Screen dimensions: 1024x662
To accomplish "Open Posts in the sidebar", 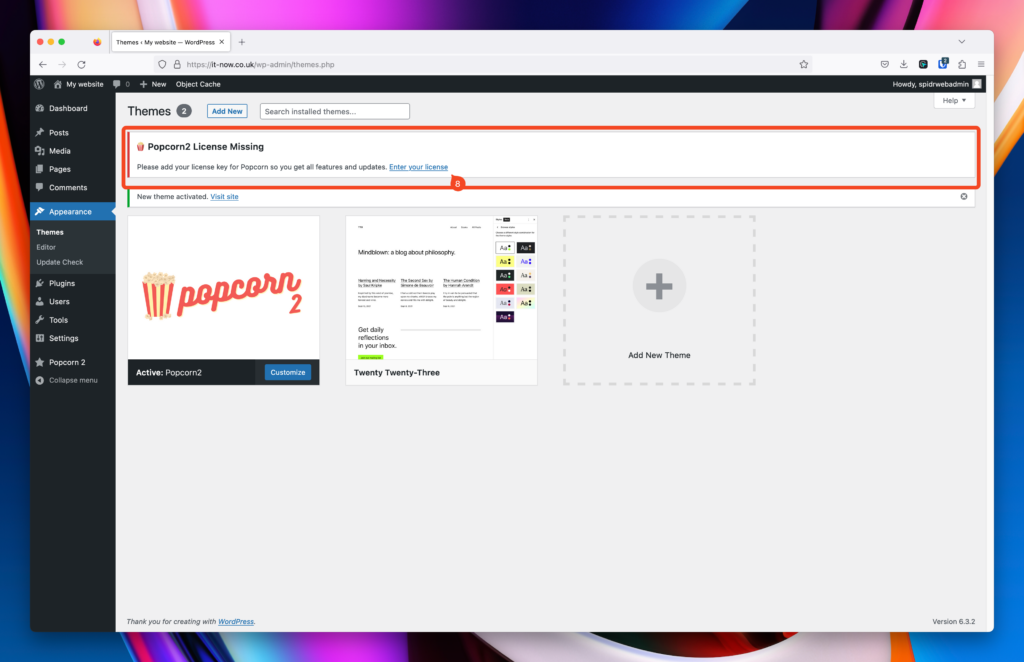I will pos(59,133).
